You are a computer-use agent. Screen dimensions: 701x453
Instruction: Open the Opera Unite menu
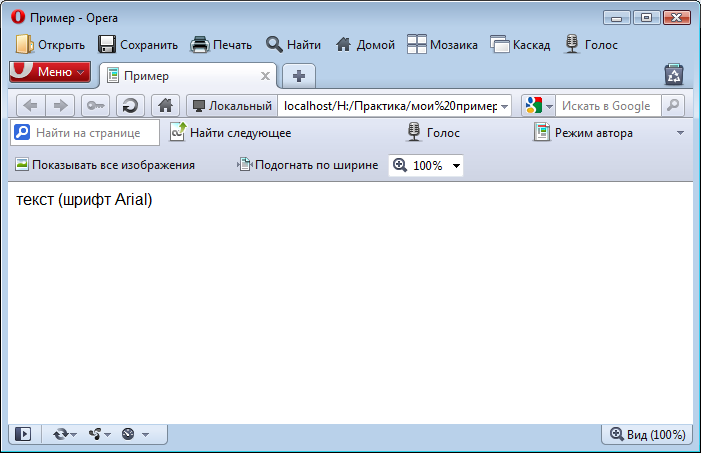pos(99,434)
